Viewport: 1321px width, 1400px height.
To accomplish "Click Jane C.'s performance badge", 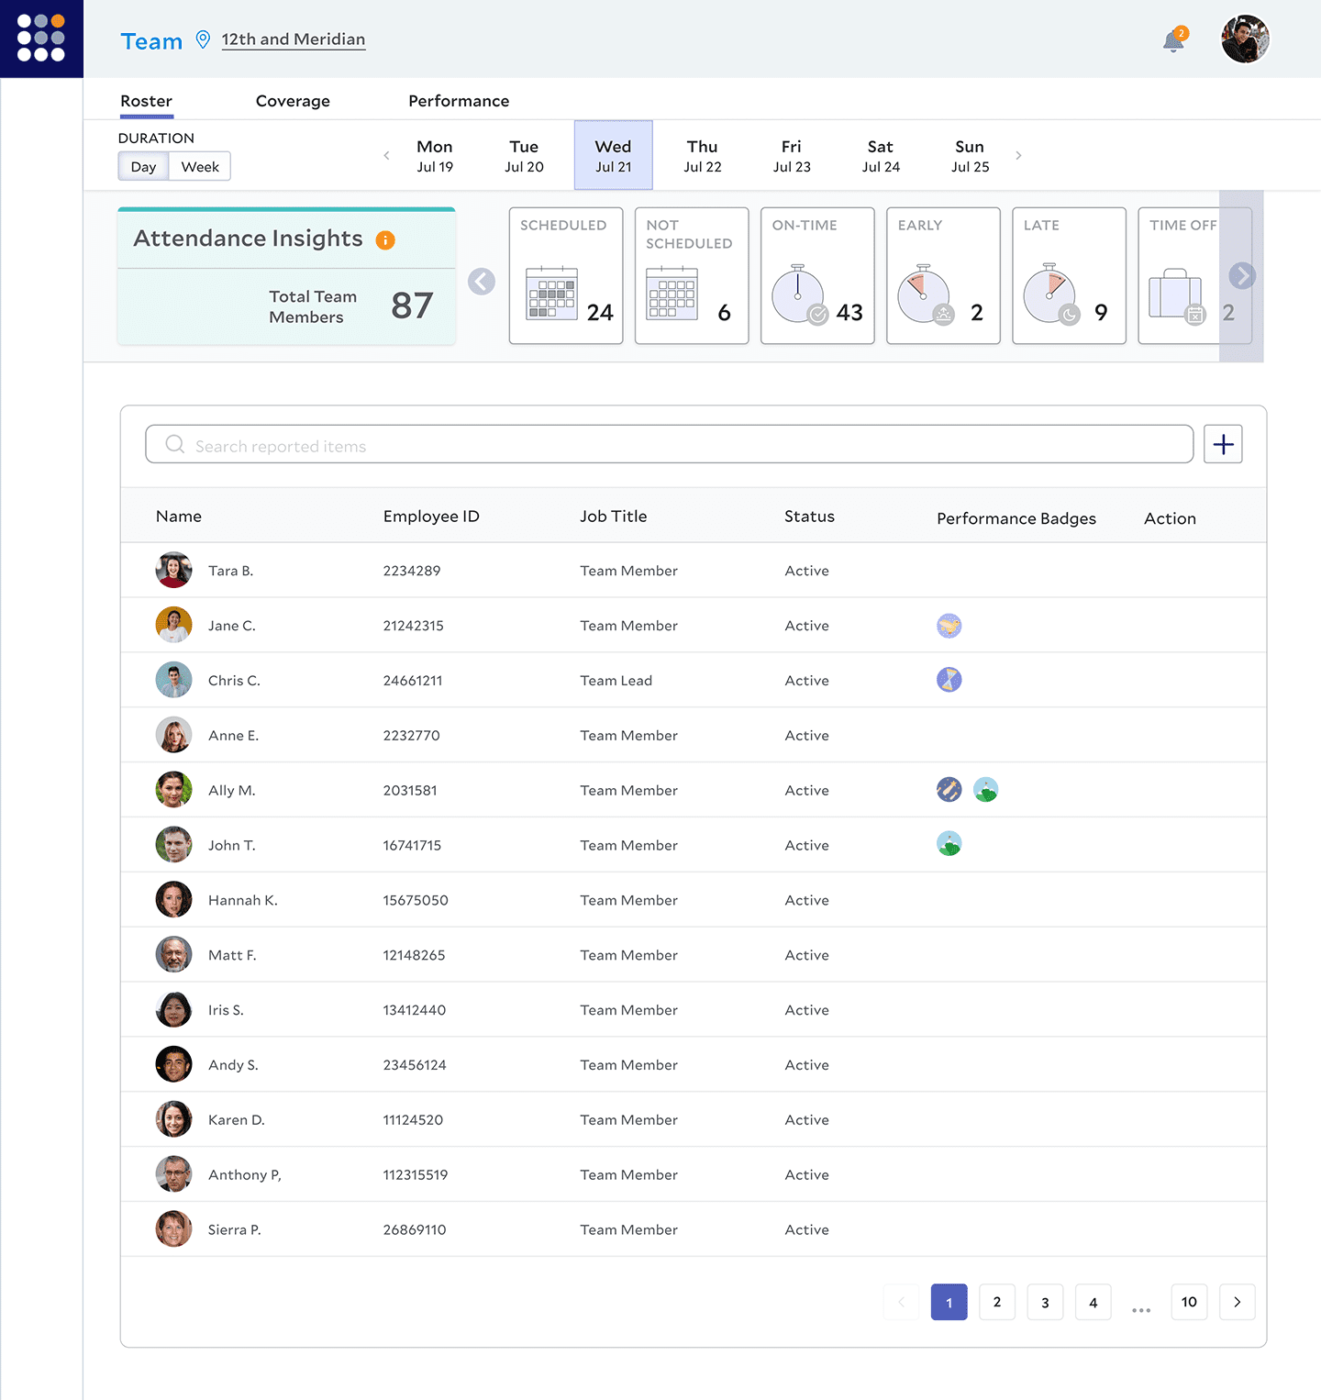I will click(x=948, y=624).
